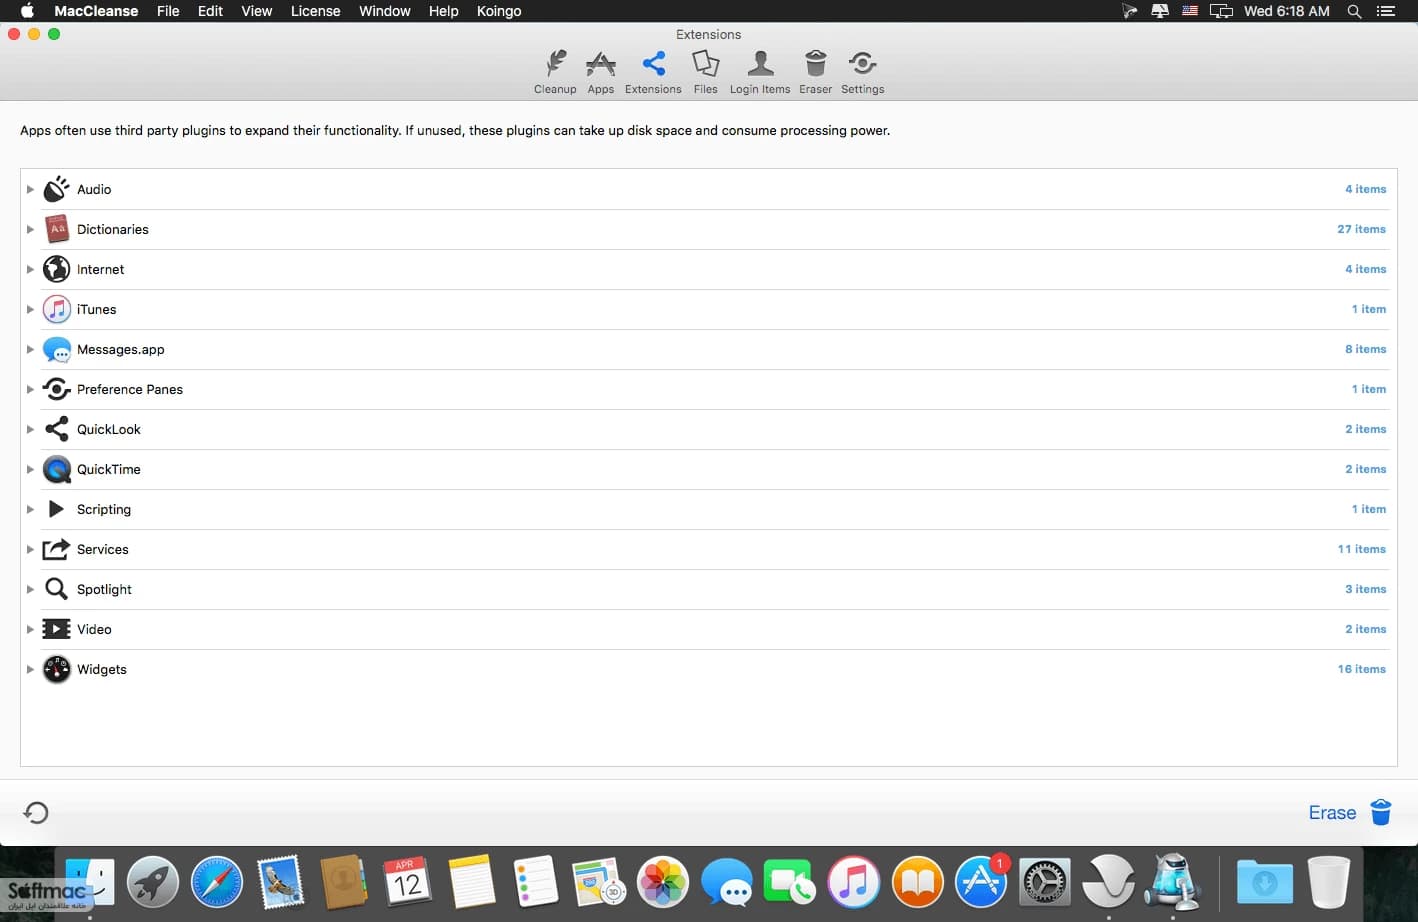Click the Internet globe icon
Image resolution: width=1418 pixels, height=922 pixels.
pos(57,269)
